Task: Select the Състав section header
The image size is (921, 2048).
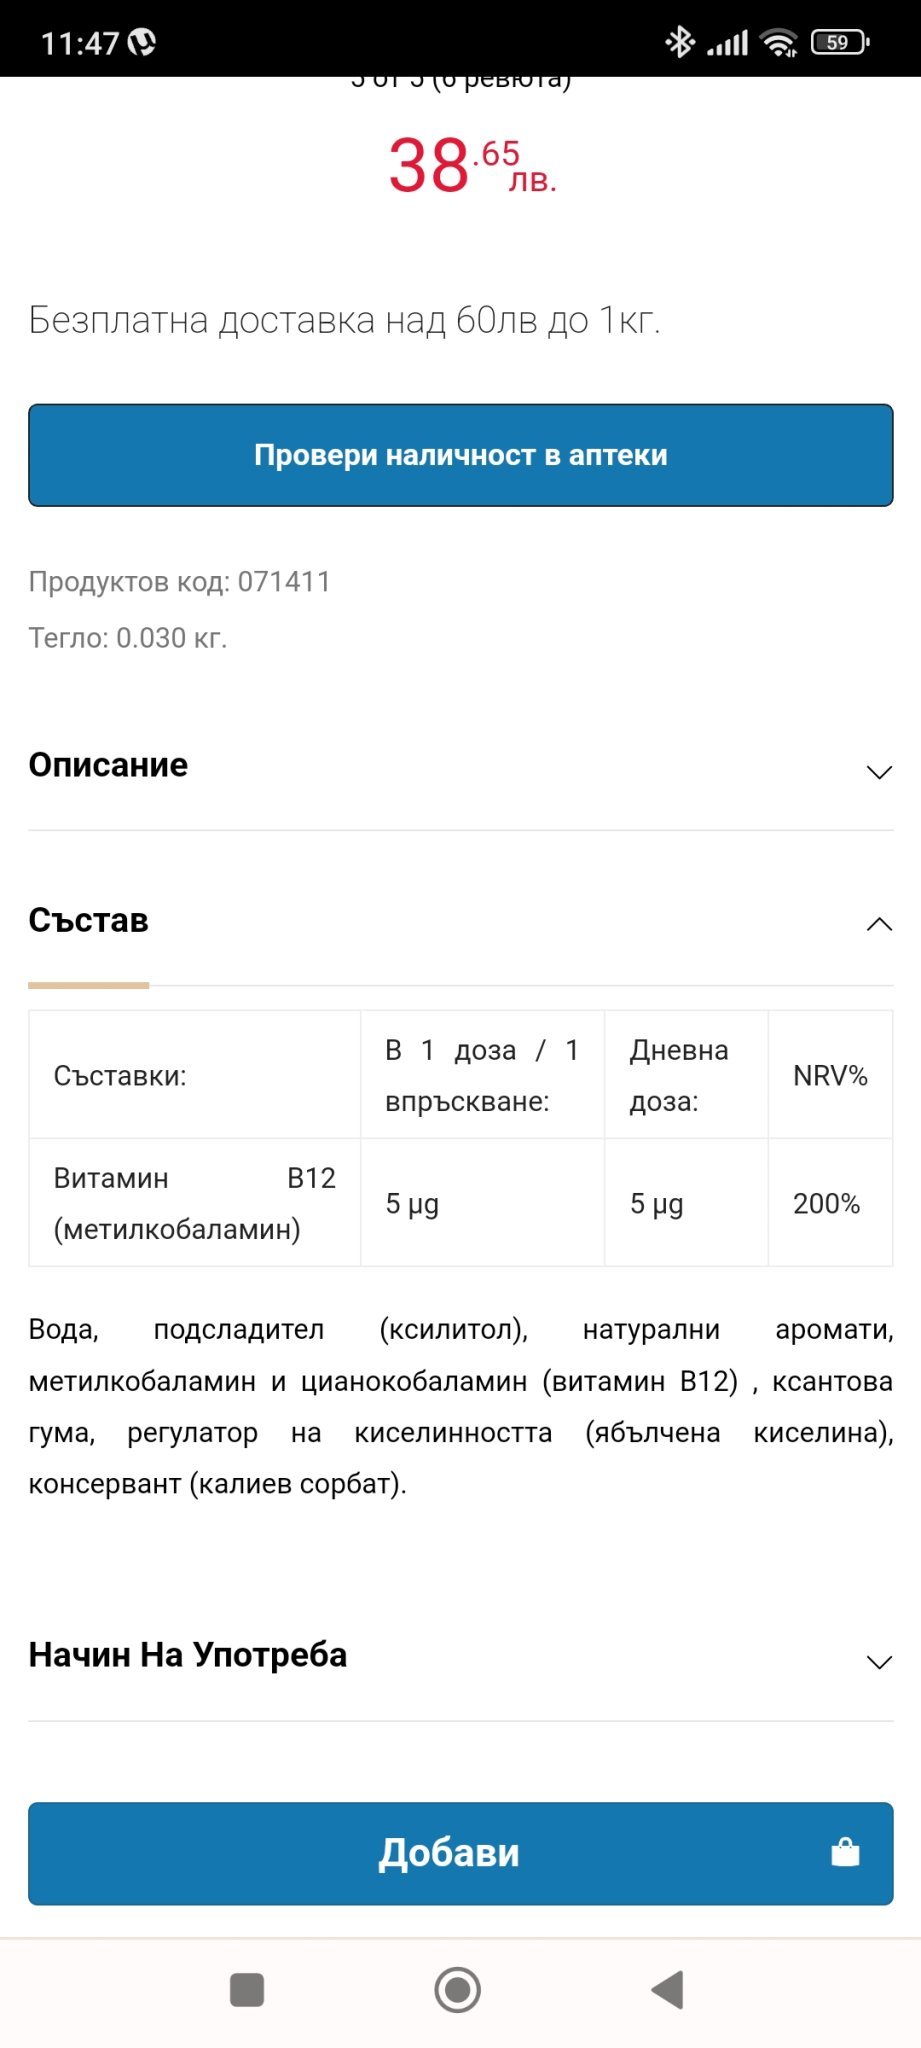Action: (x=88, y=921)
